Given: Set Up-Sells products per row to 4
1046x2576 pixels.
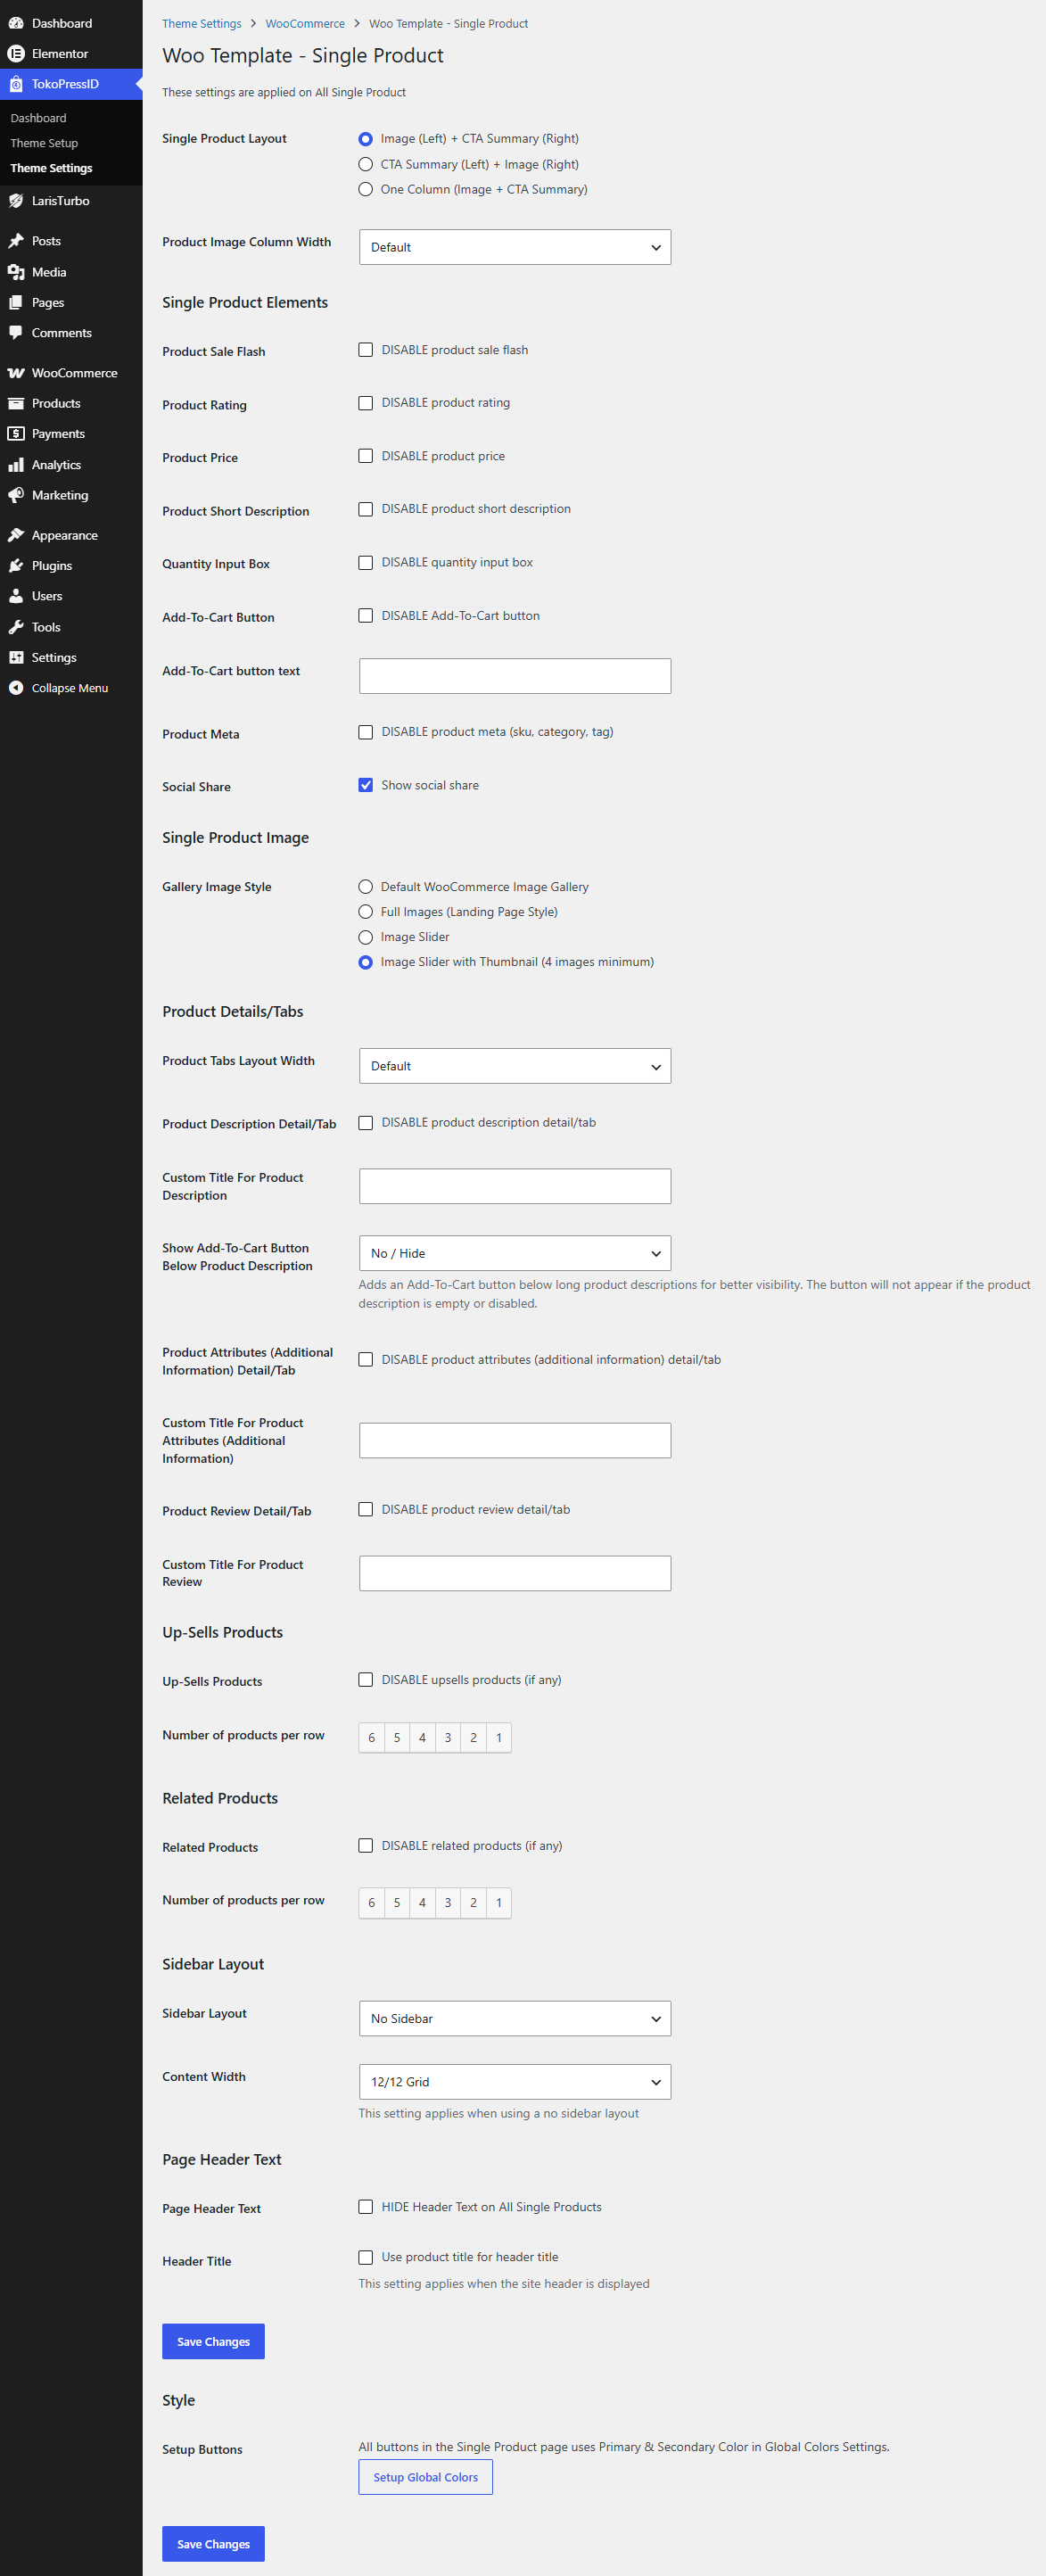Looking at the screenshot, I should tap(422, 1738).
